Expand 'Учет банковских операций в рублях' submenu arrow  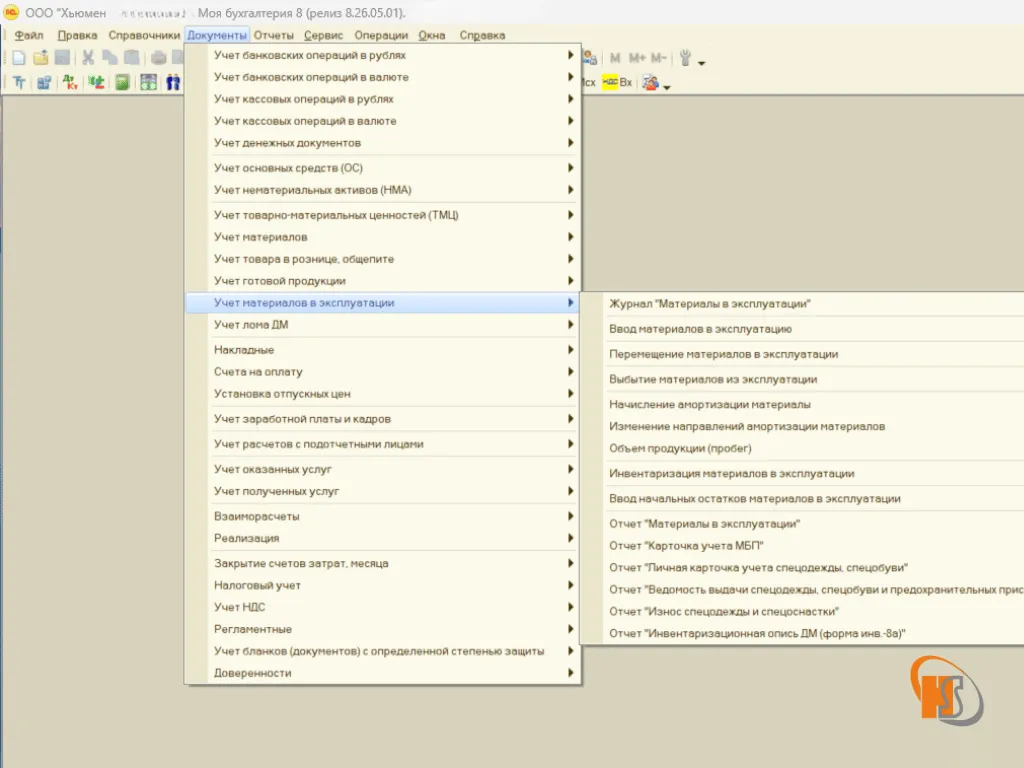tap(570, 55)
